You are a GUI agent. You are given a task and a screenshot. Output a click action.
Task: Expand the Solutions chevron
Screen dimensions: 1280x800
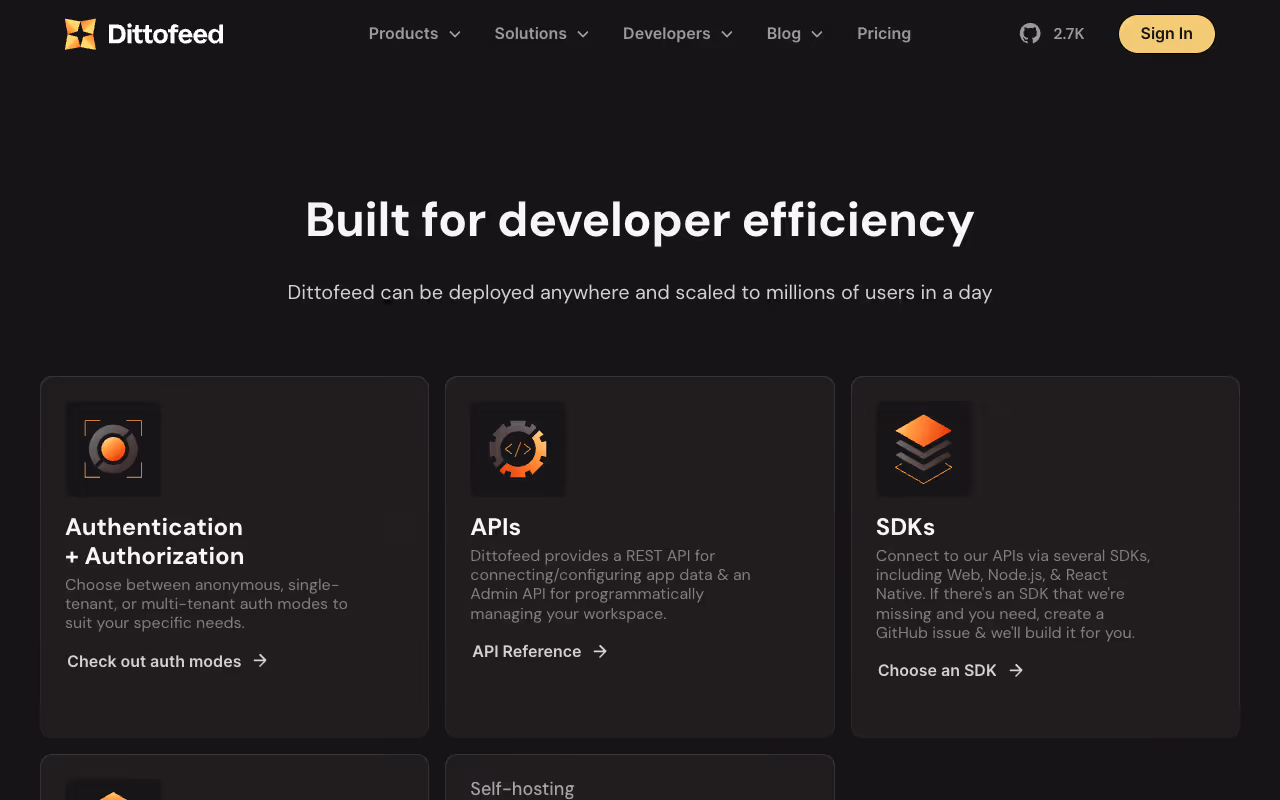pos(583,34)
